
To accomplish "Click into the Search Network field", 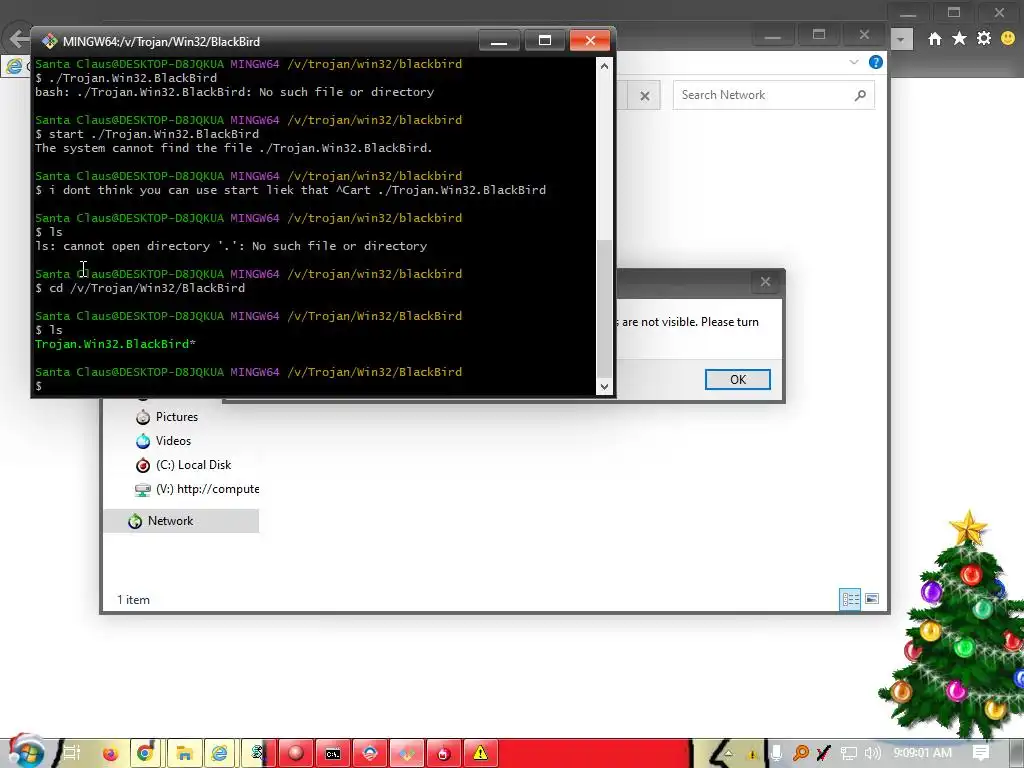I will click(773, 95).
